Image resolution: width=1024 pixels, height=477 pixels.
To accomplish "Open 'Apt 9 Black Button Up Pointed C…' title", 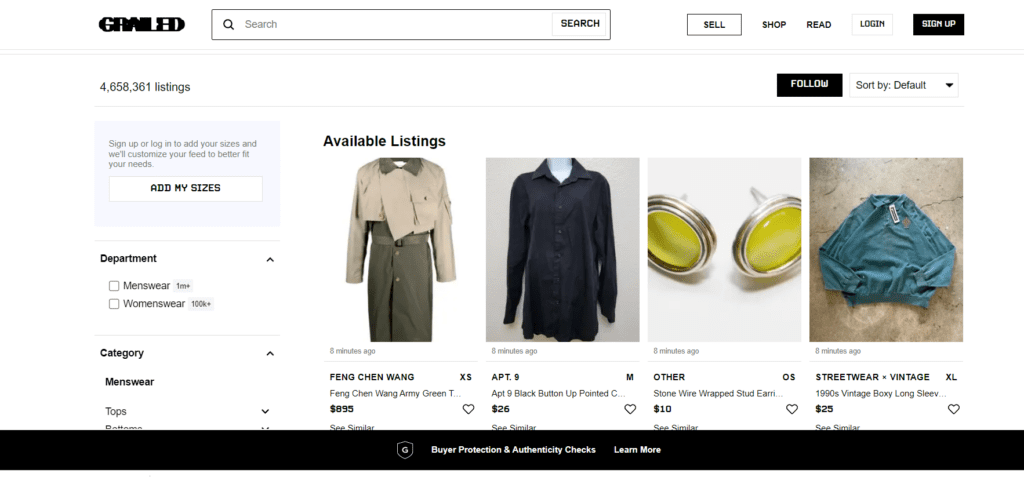I will 558,393.
